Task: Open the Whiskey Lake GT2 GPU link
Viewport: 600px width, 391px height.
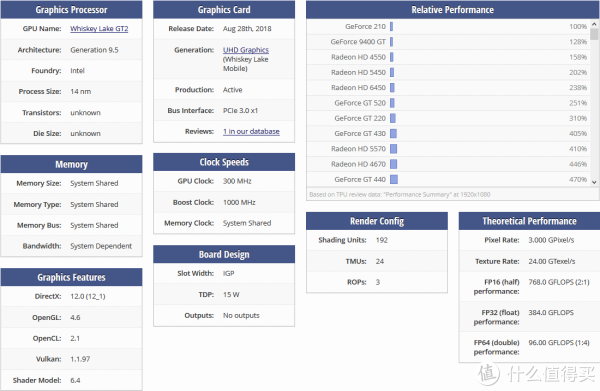Action: (x=99, y=29)
